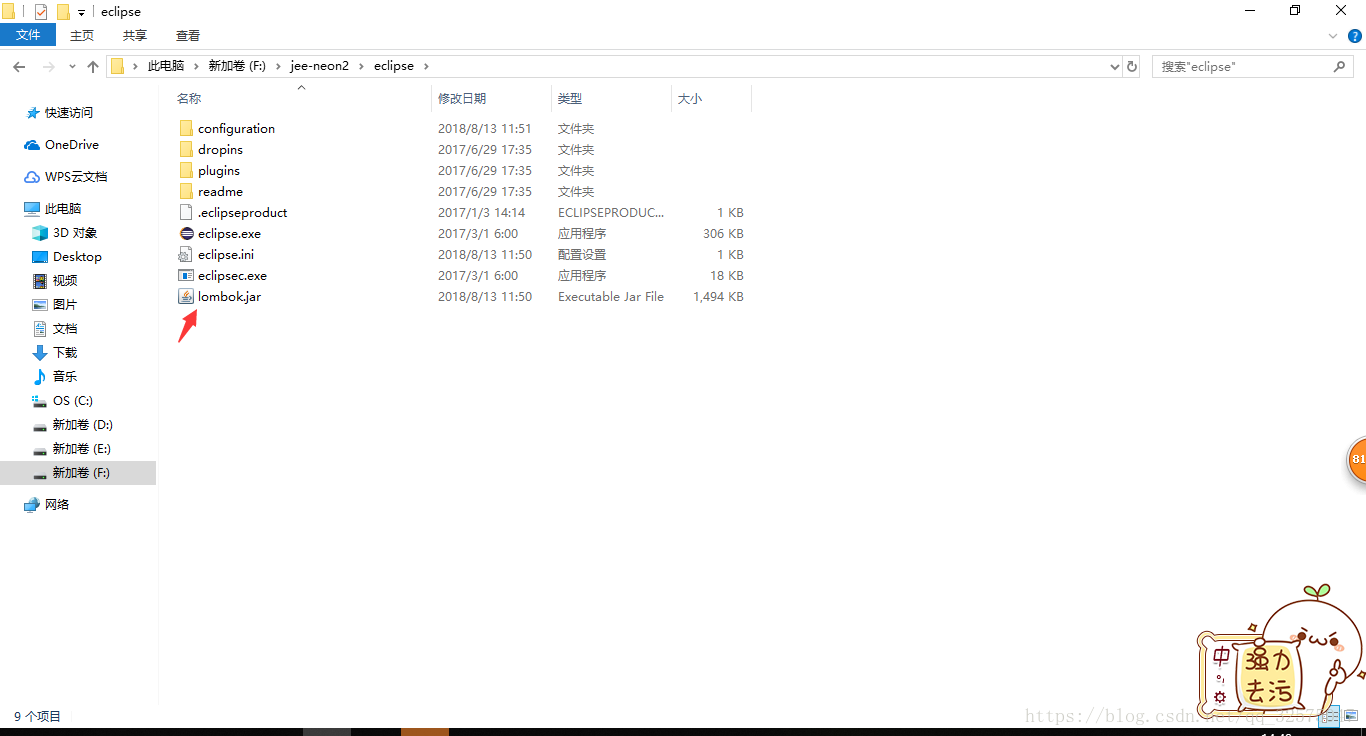The width and height of the screenshot is (1366, 736).
Task: Open the configuration folder icon
Action: (x=186, y=128)
